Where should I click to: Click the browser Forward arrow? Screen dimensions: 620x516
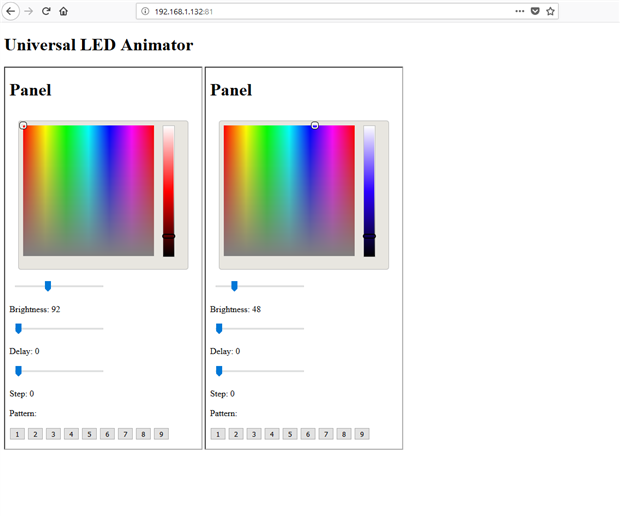pyautogui.click(x=28, y=11)
